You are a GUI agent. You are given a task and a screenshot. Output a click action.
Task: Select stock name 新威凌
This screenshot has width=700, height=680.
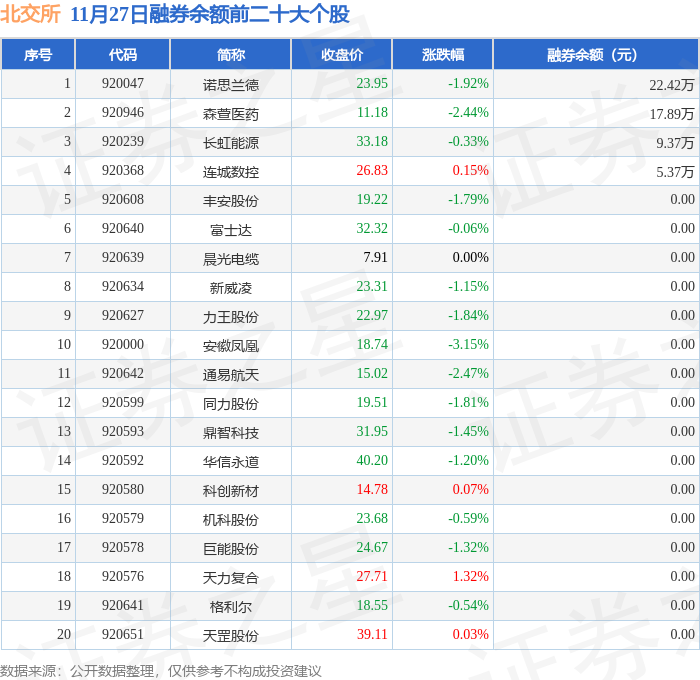pos(230,288)
